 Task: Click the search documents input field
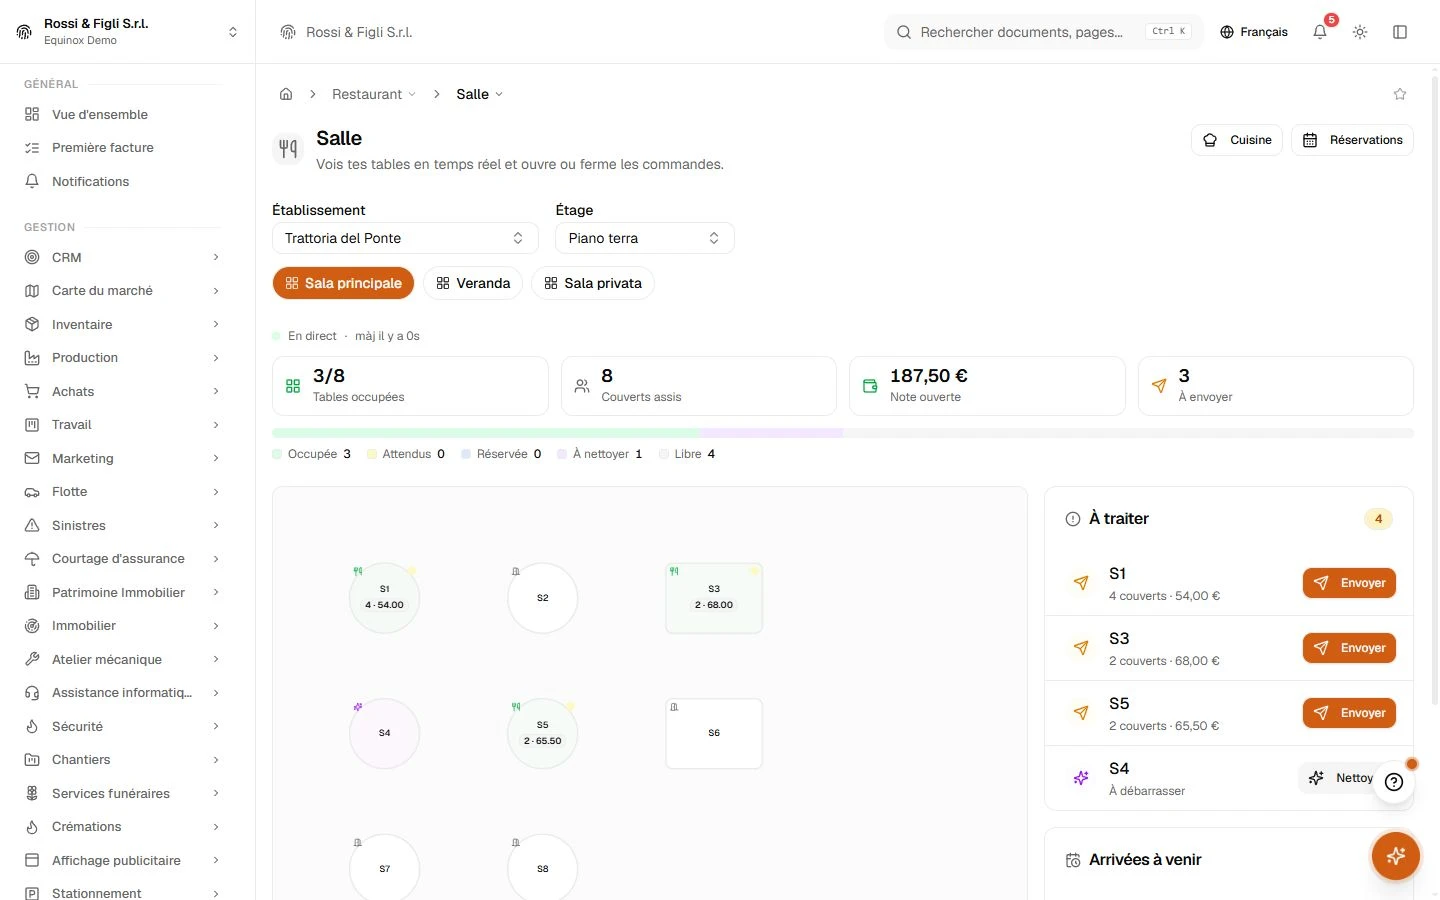tap(1043, 32)
